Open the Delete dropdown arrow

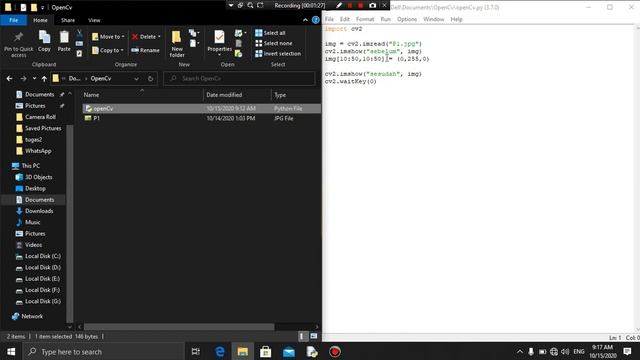tap(159, 37)
